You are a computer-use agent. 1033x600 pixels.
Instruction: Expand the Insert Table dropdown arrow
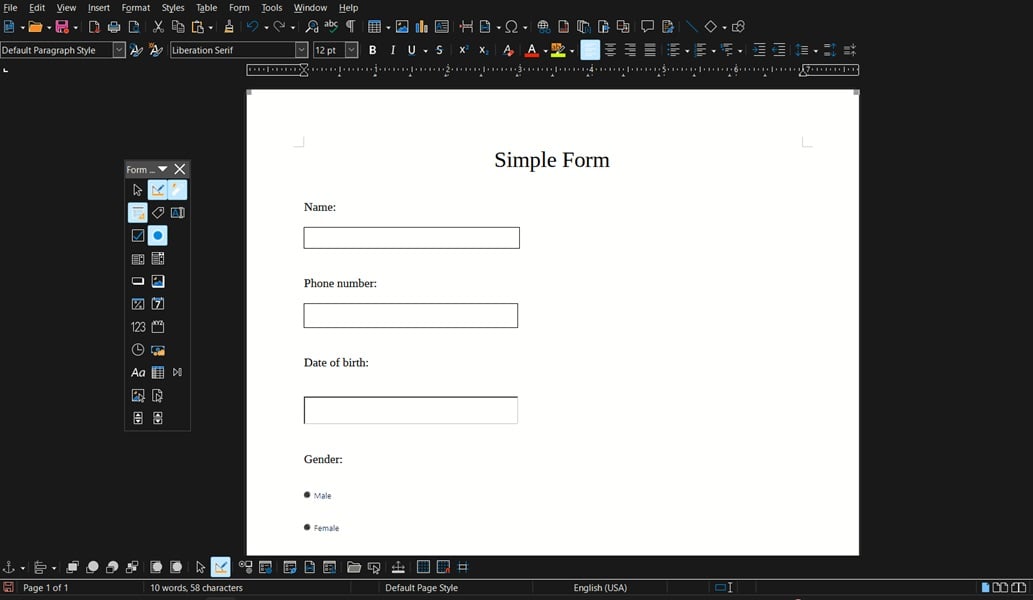[x=388, y=27]
